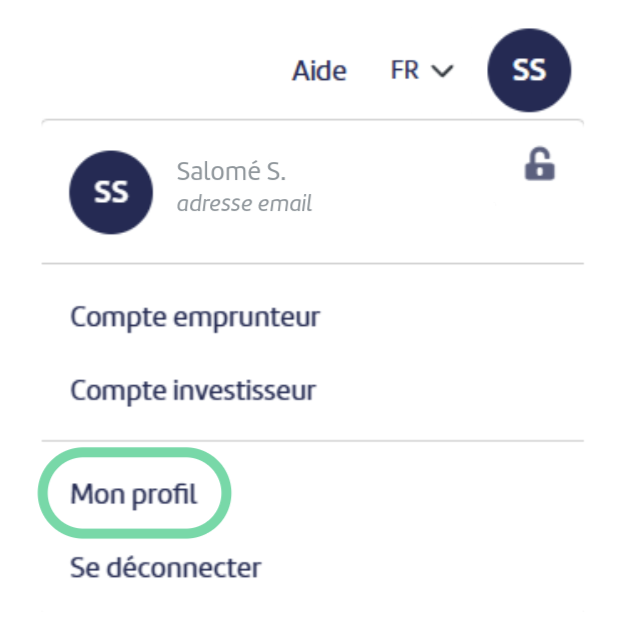Click the chevron arrow next to FR
The image size is (621, 621).
pos(442,71)
